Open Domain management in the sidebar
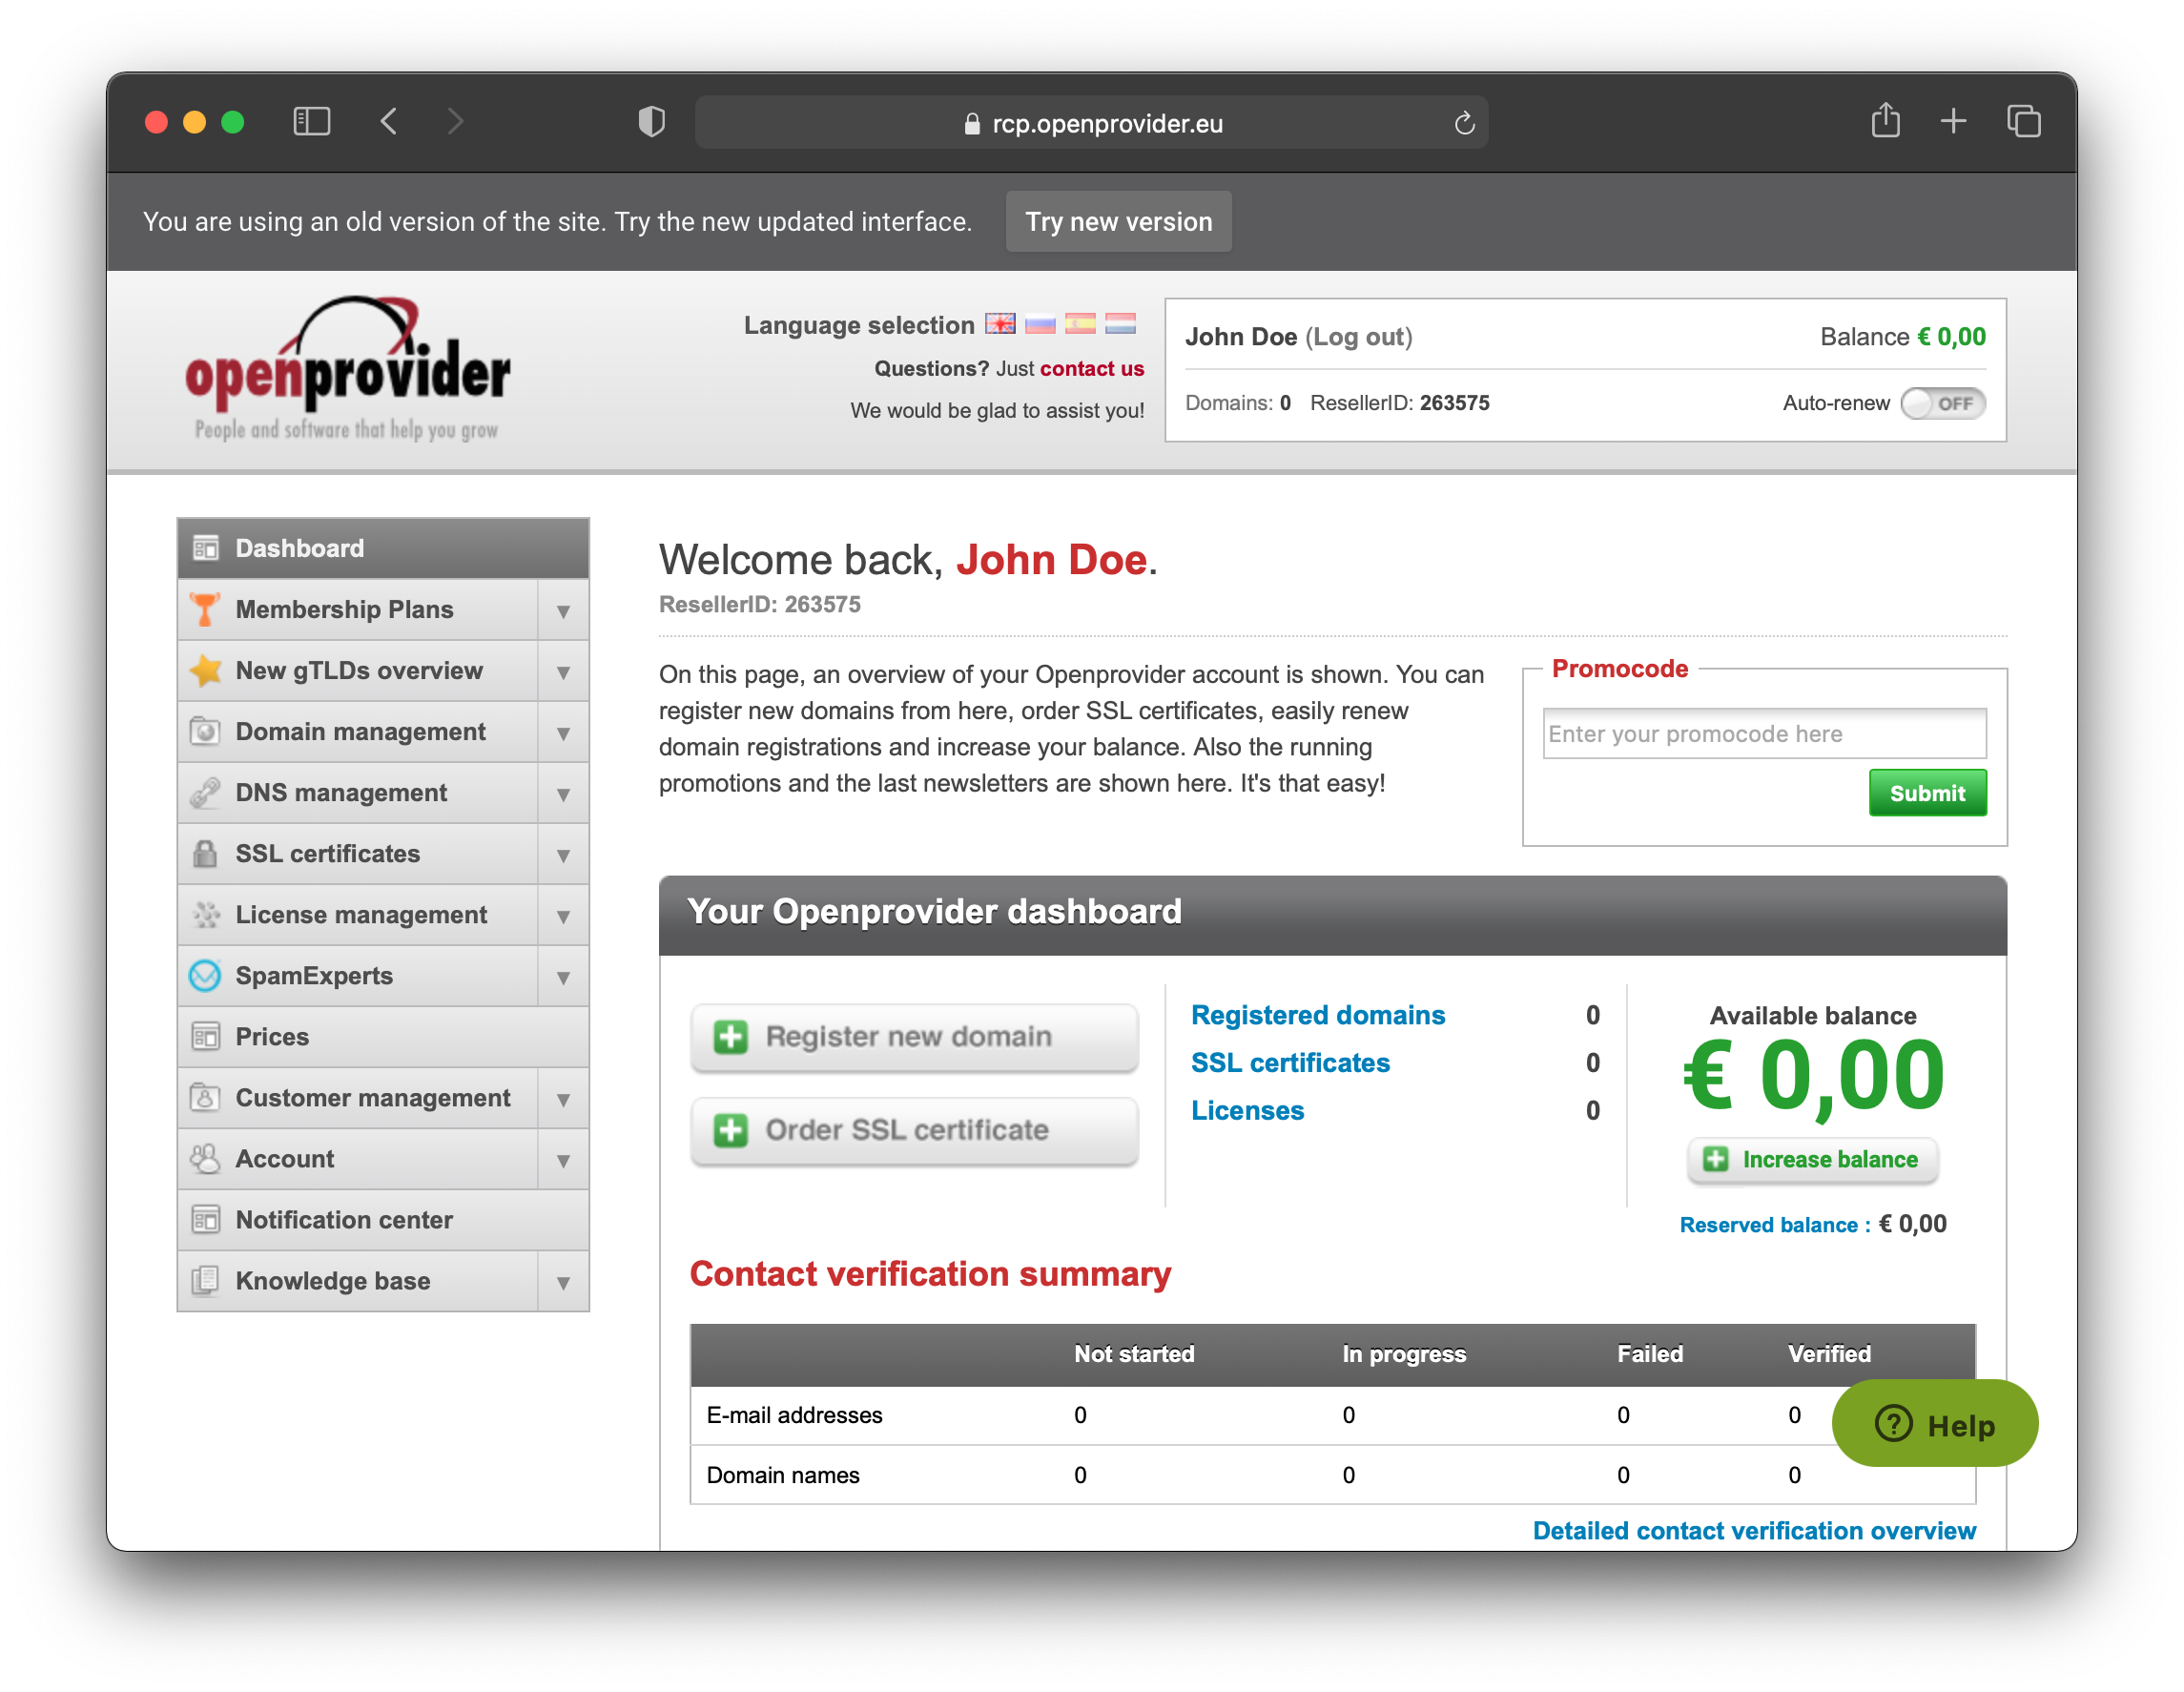Screen dimensions: 2184x1692 point(358,732)
